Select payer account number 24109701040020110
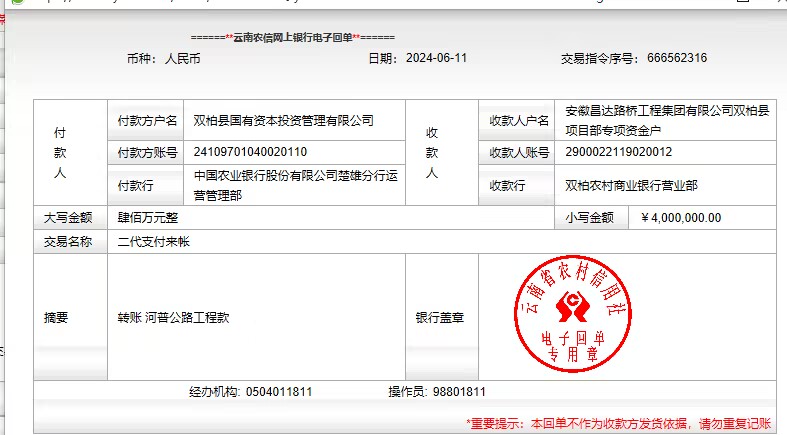787x435 pixels. (x=250, y=153)
